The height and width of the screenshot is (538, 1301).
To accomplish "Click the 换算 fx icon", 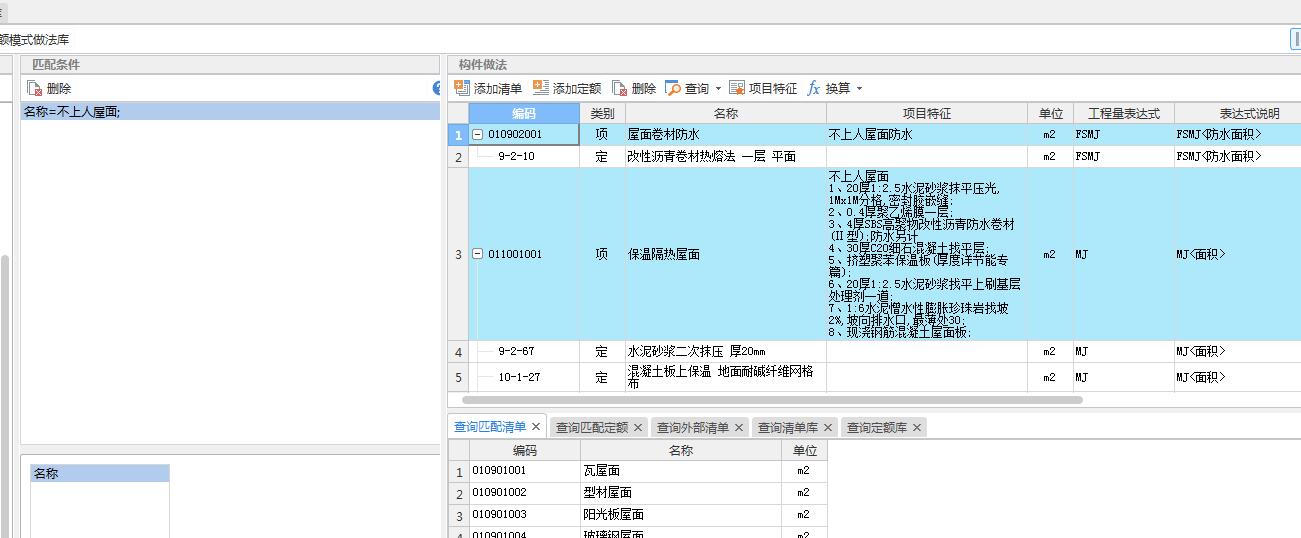I will pyautogui.click(x=814, y=88).
